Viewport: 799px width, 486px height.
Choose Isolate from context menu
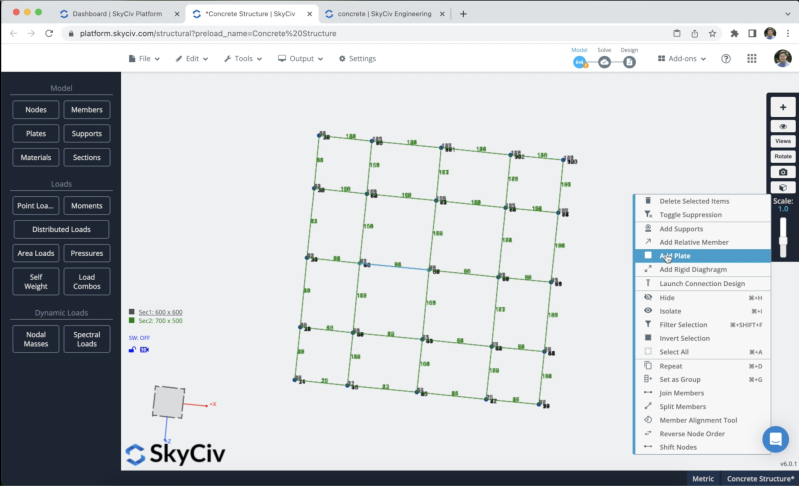(703, 311)
